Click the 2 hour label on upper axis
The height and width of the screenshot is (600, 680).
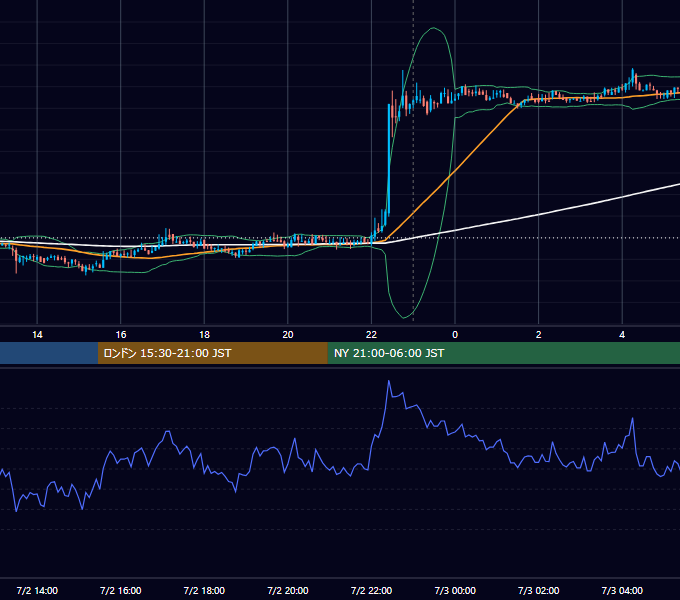[x=539, y=335]
